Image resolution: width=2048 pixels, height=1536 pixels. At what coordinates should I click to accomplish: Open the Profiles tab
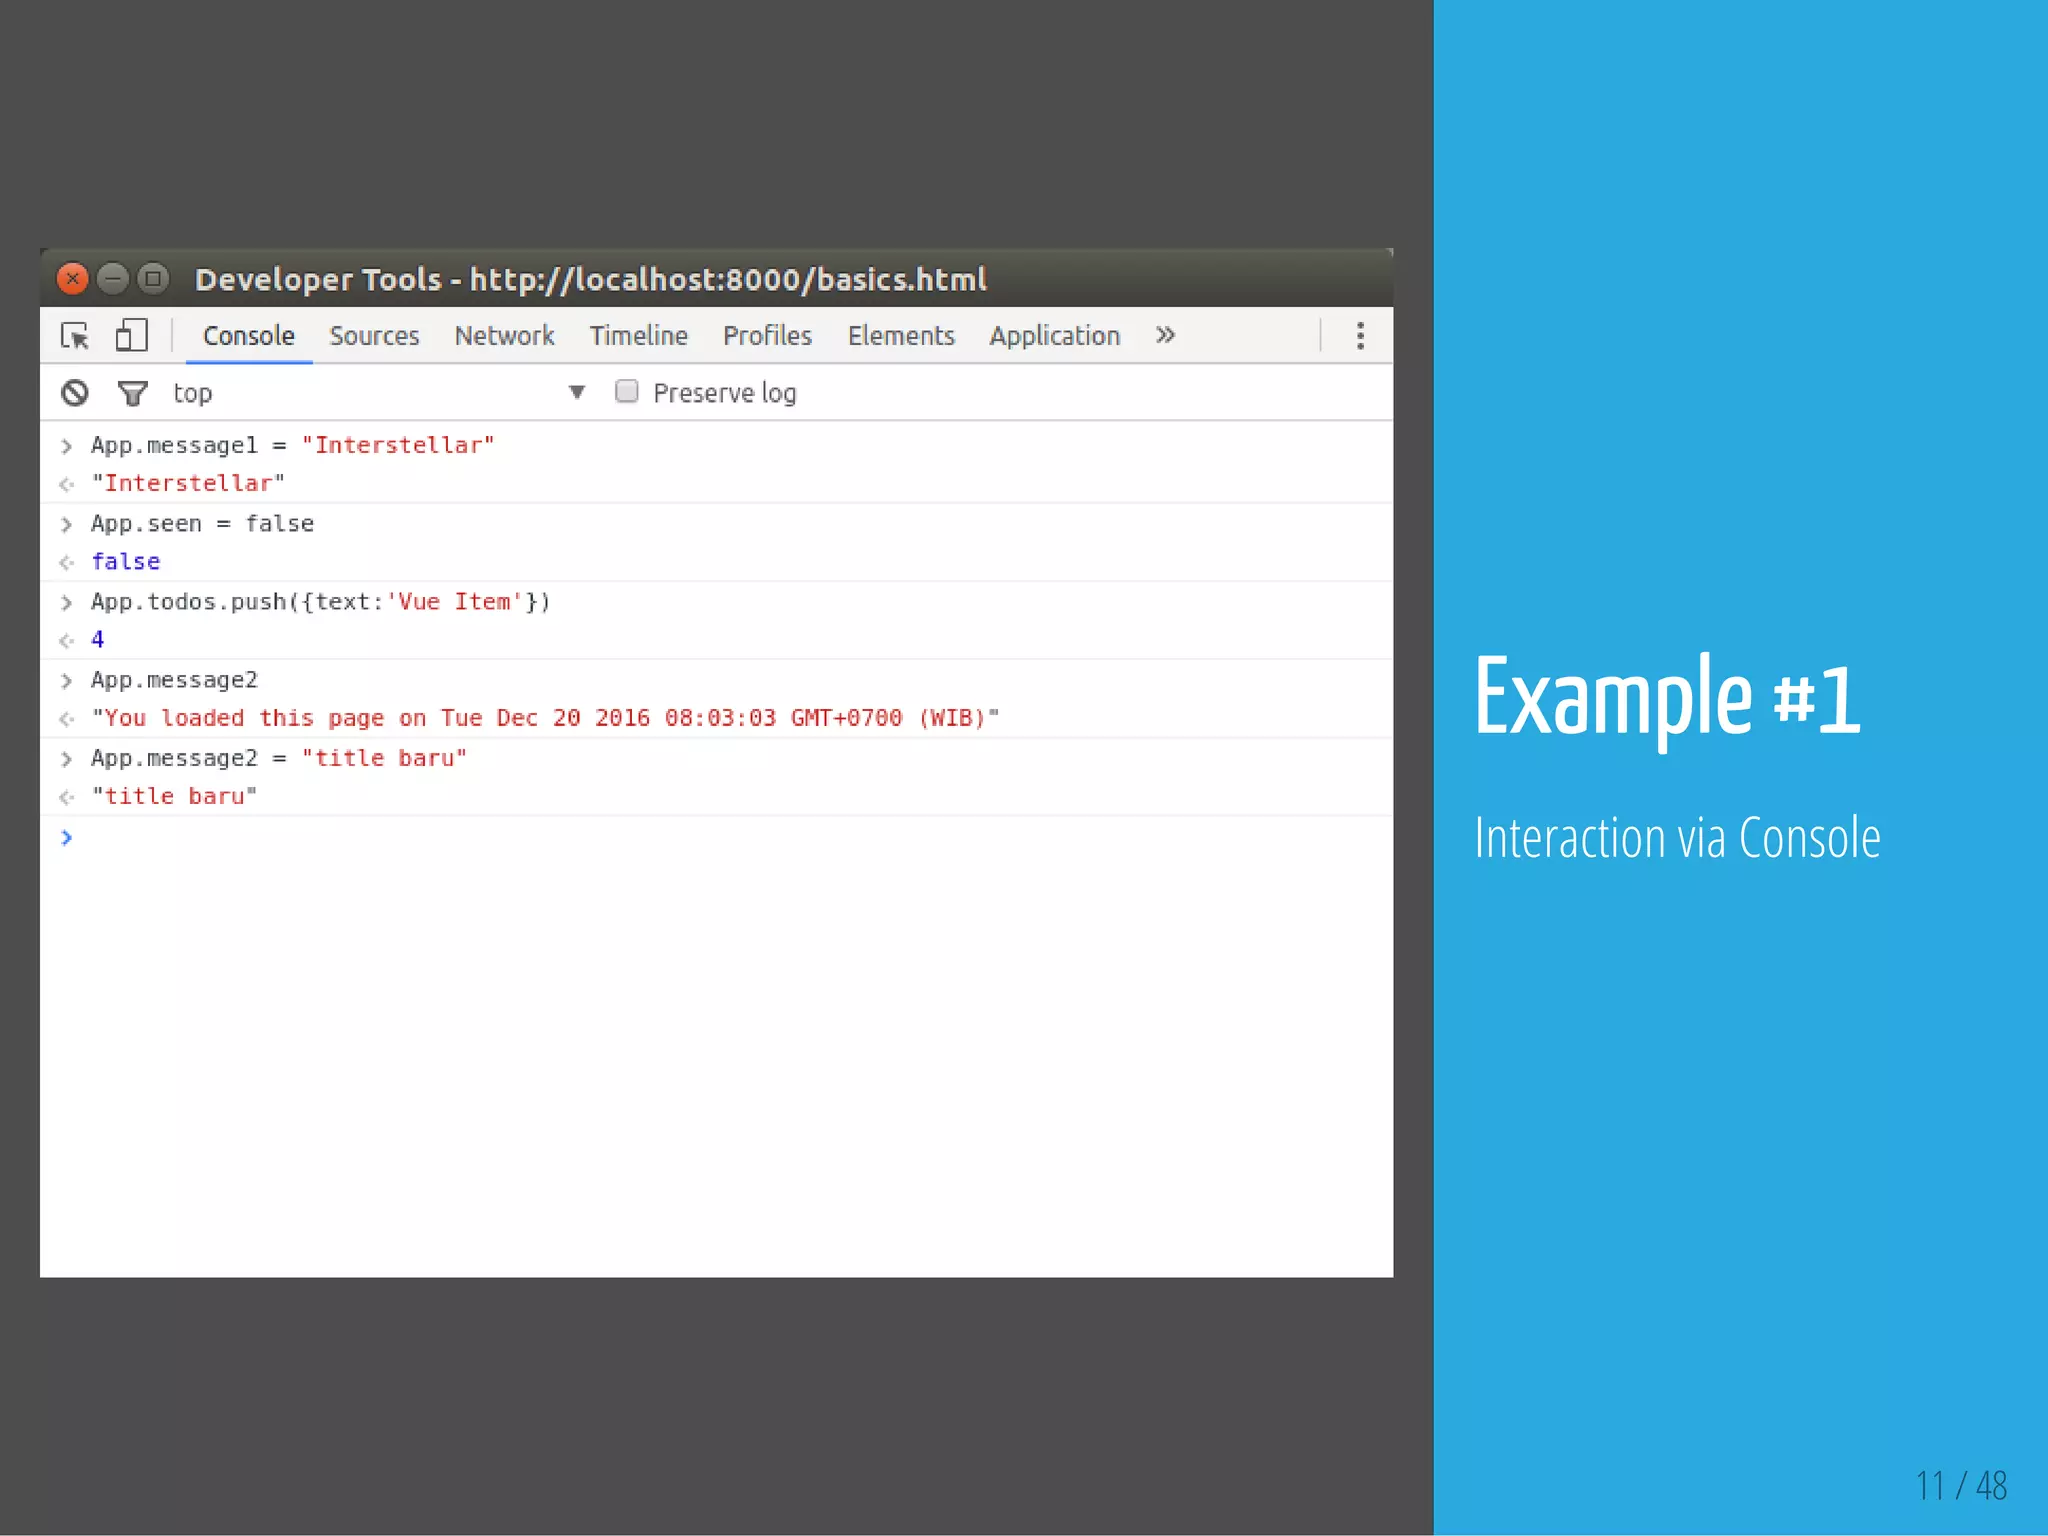click(x=767, y=336)
